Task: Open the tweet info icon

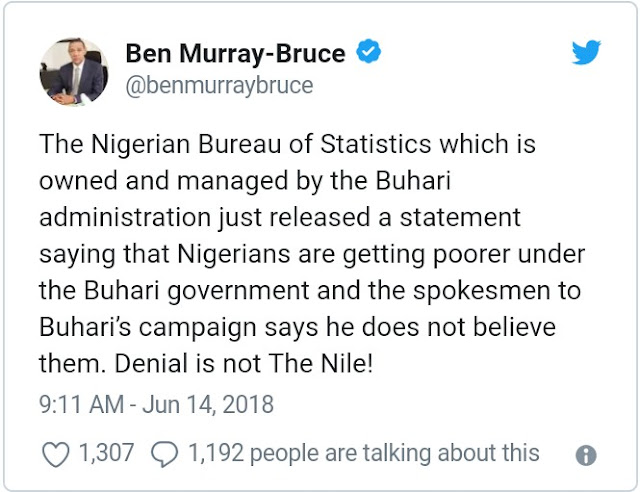Action: [x=586, y=455]
